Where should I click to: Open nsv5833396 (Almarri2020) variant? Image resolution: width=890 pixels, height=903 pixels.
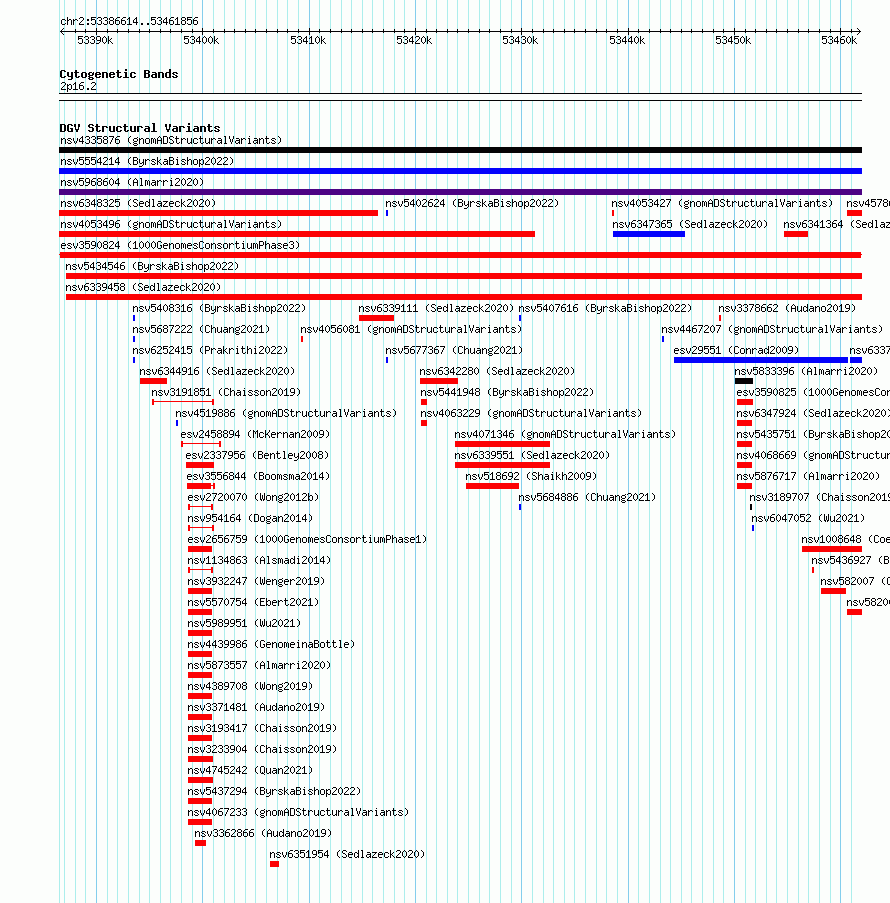[806, 371]
